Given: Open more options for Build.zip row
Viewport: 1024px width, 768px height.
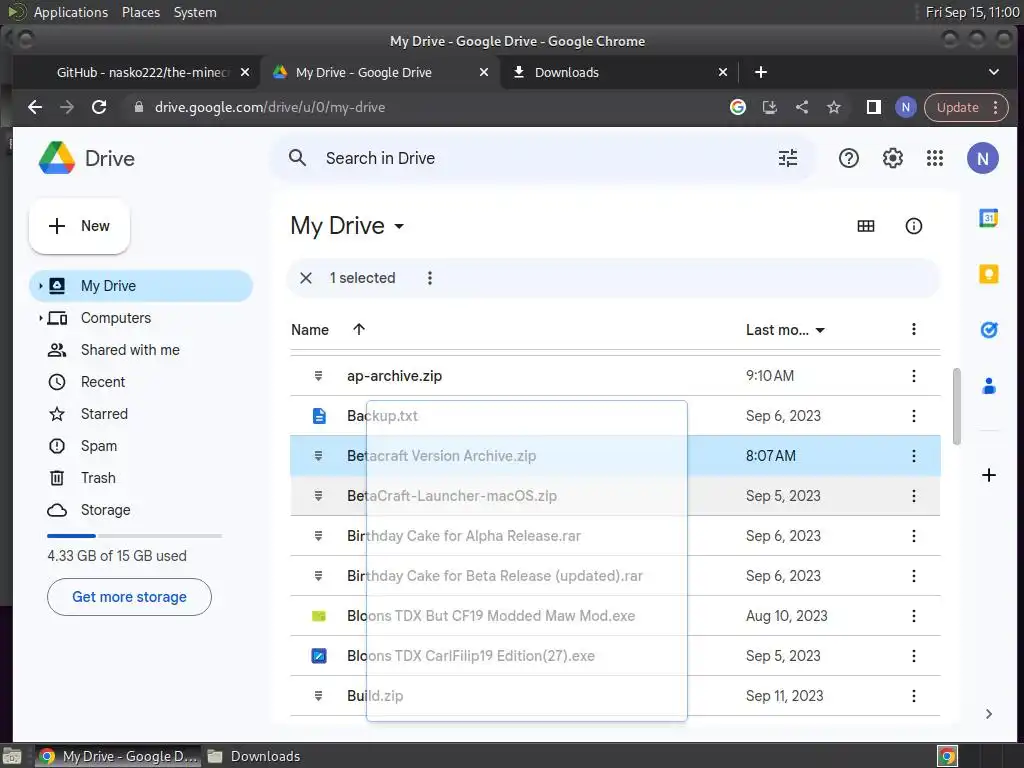Looking at the screenshot, I should click(x=913, y=696).
